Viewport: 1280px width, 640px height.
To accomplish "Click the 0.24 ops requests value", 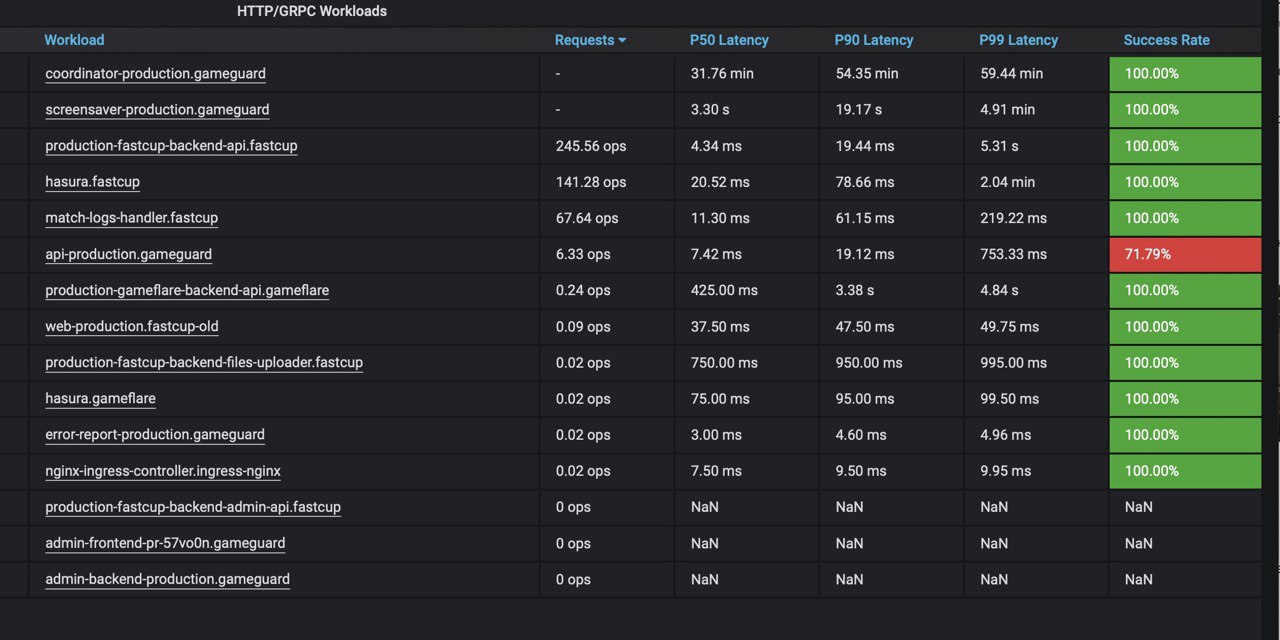I will tap(583, 290).
